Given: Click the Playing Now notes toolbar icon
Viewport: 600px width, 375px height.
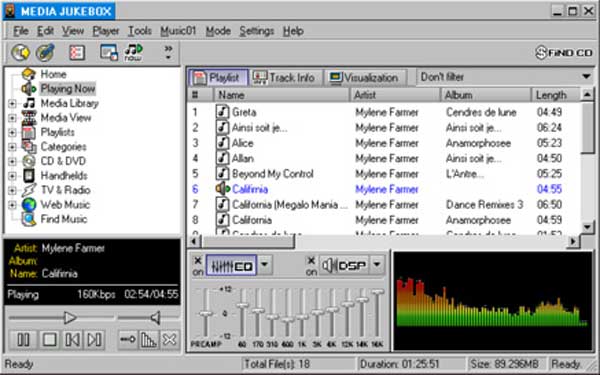Looking at the screenshot, I should tap(133, 52).
